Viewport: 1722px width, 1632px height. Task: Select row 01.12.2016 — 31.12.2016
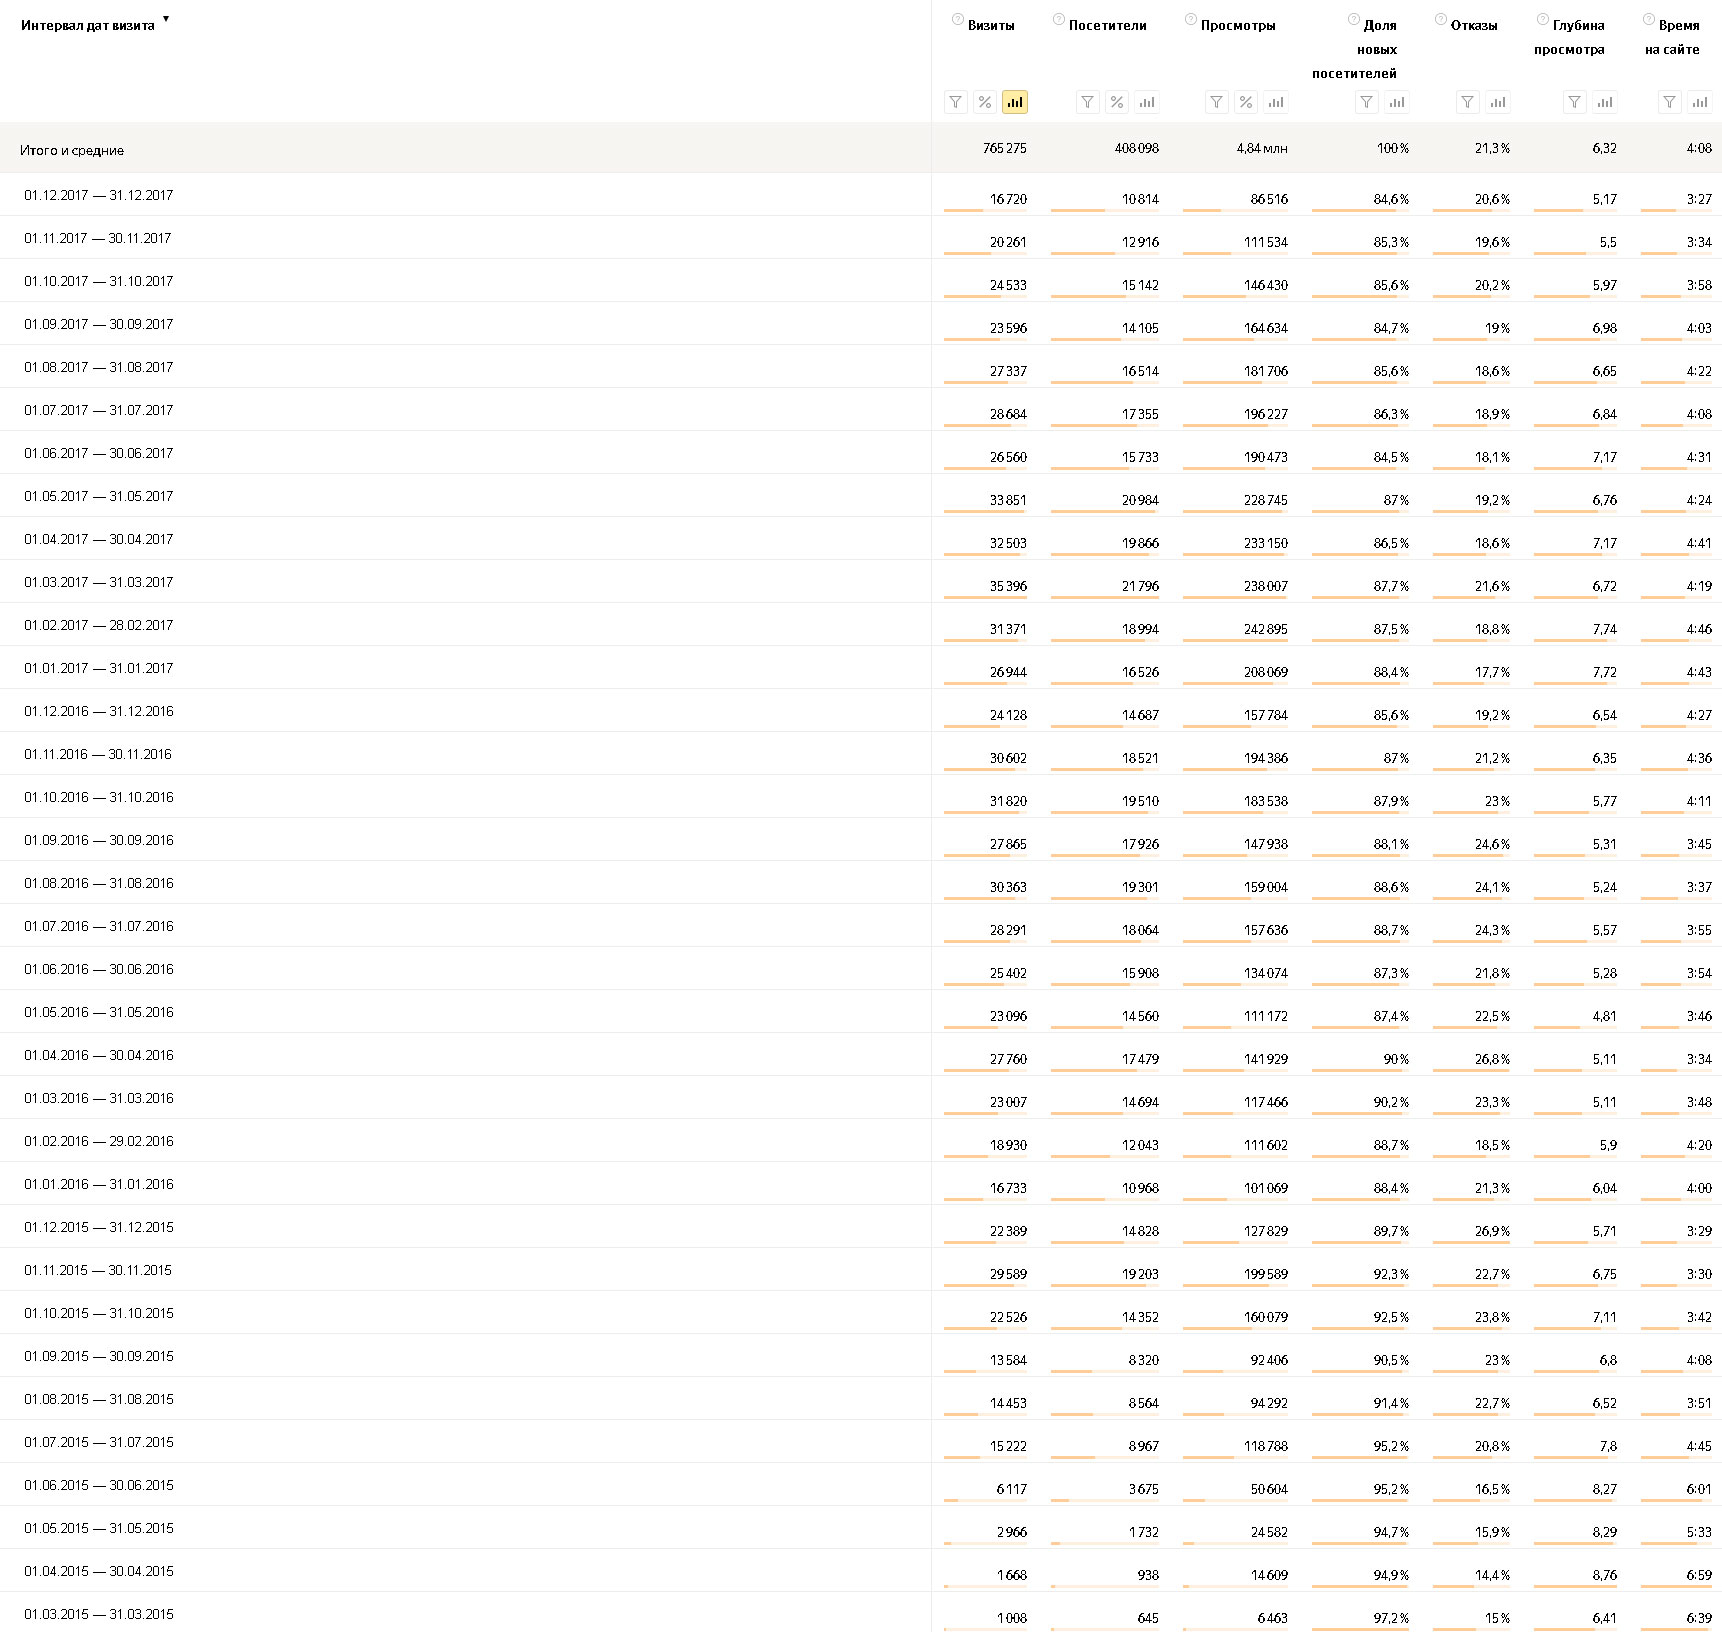click(99, 711)
